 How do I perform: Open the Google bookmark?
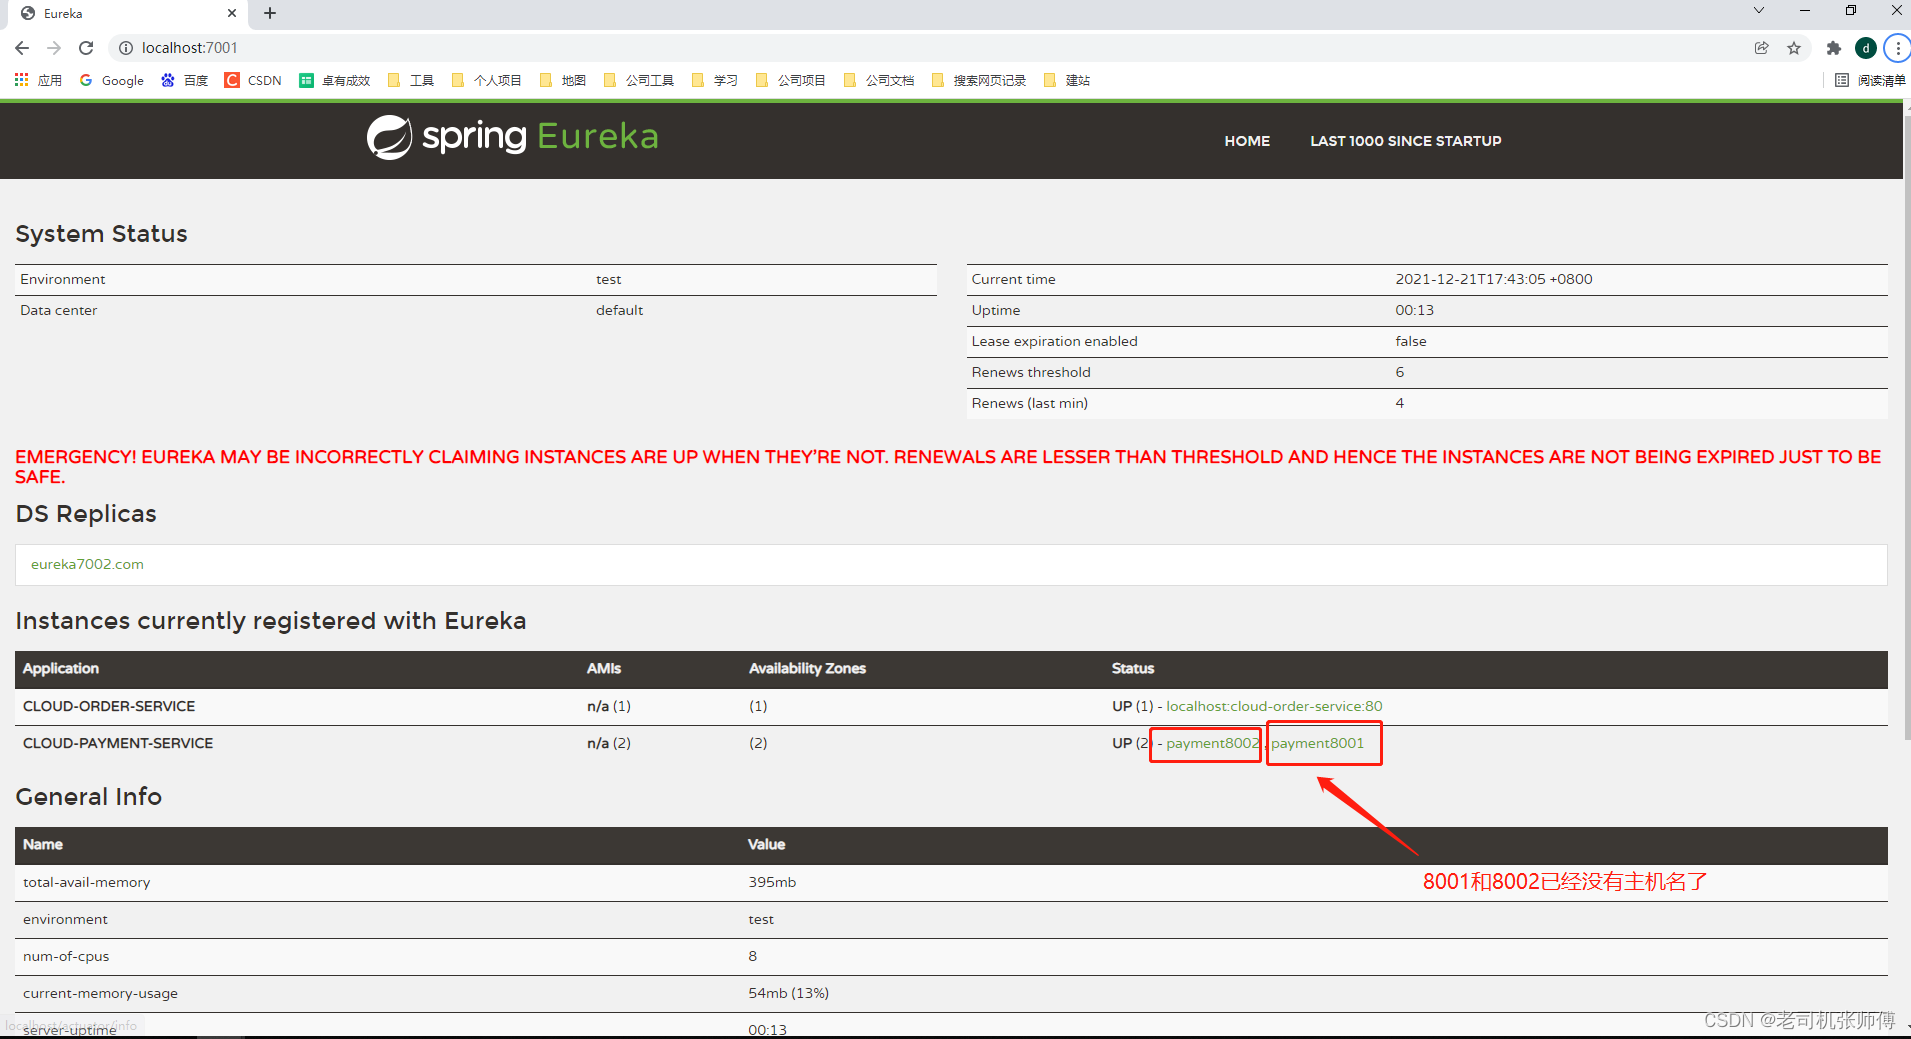112,80
